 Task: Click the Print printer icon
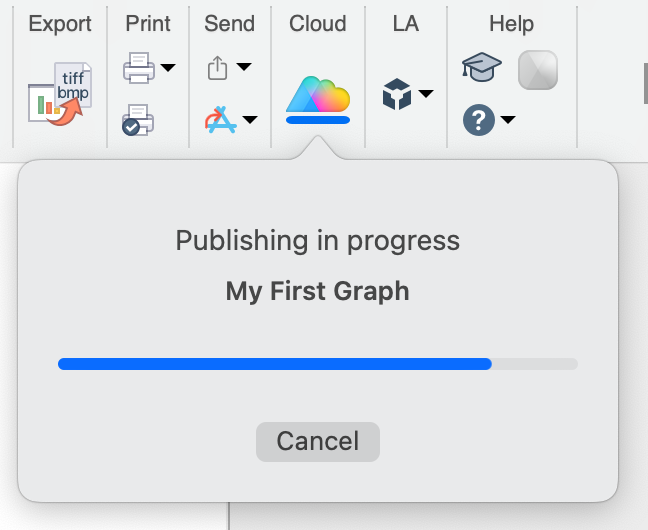click(138, 68)
